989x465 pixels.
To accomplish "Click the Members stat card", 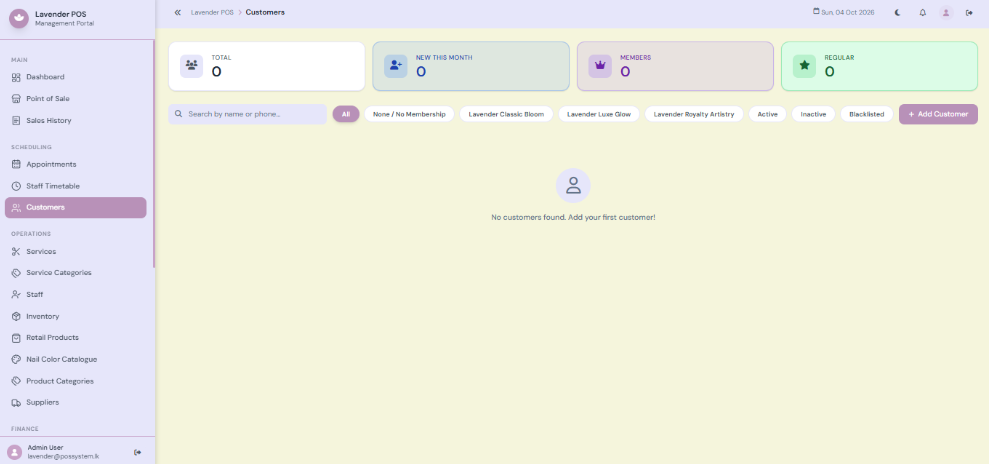I will click(675, 66).
